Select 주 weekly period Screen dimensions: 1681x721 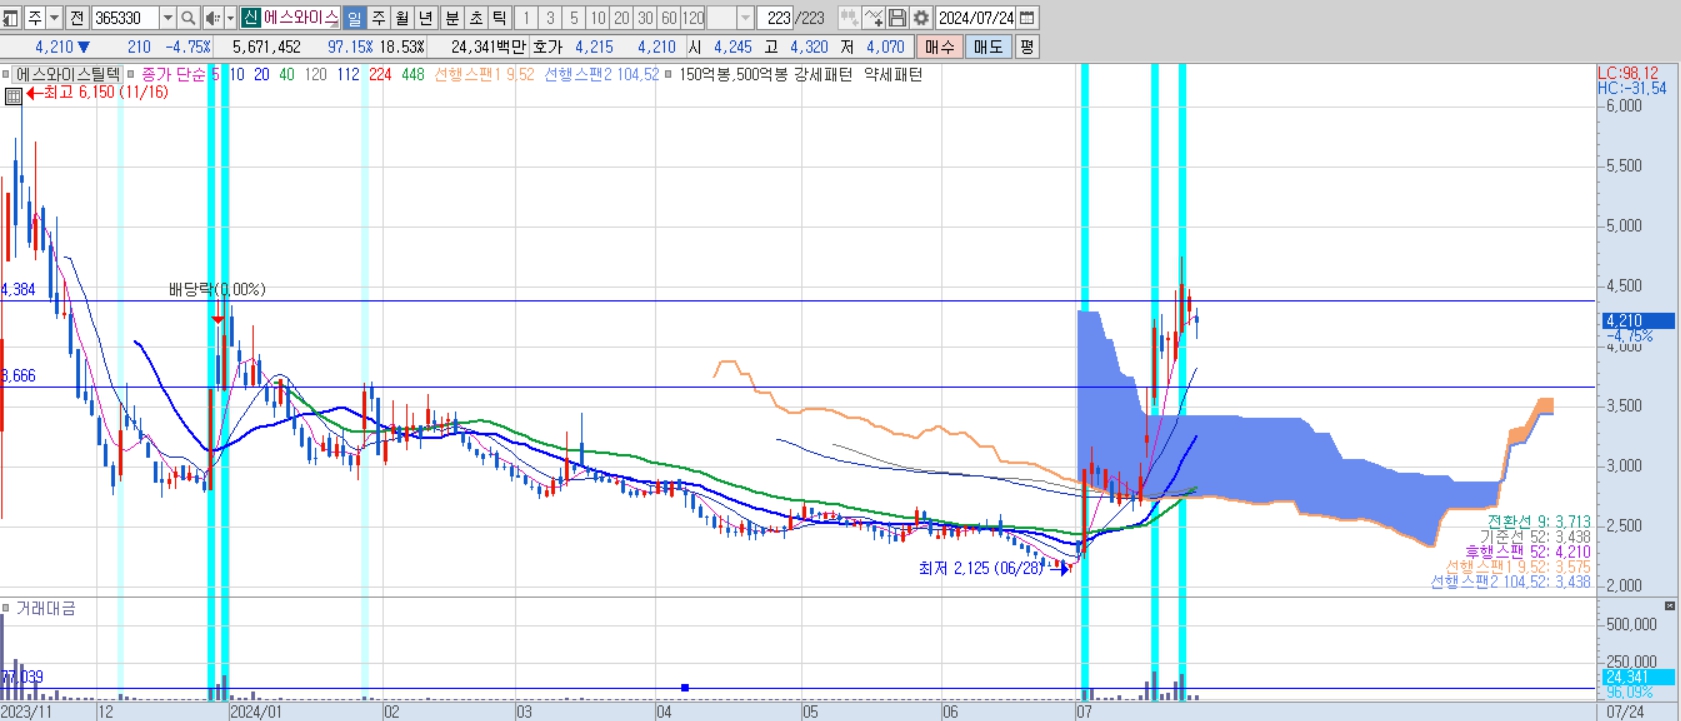(378, 18)
